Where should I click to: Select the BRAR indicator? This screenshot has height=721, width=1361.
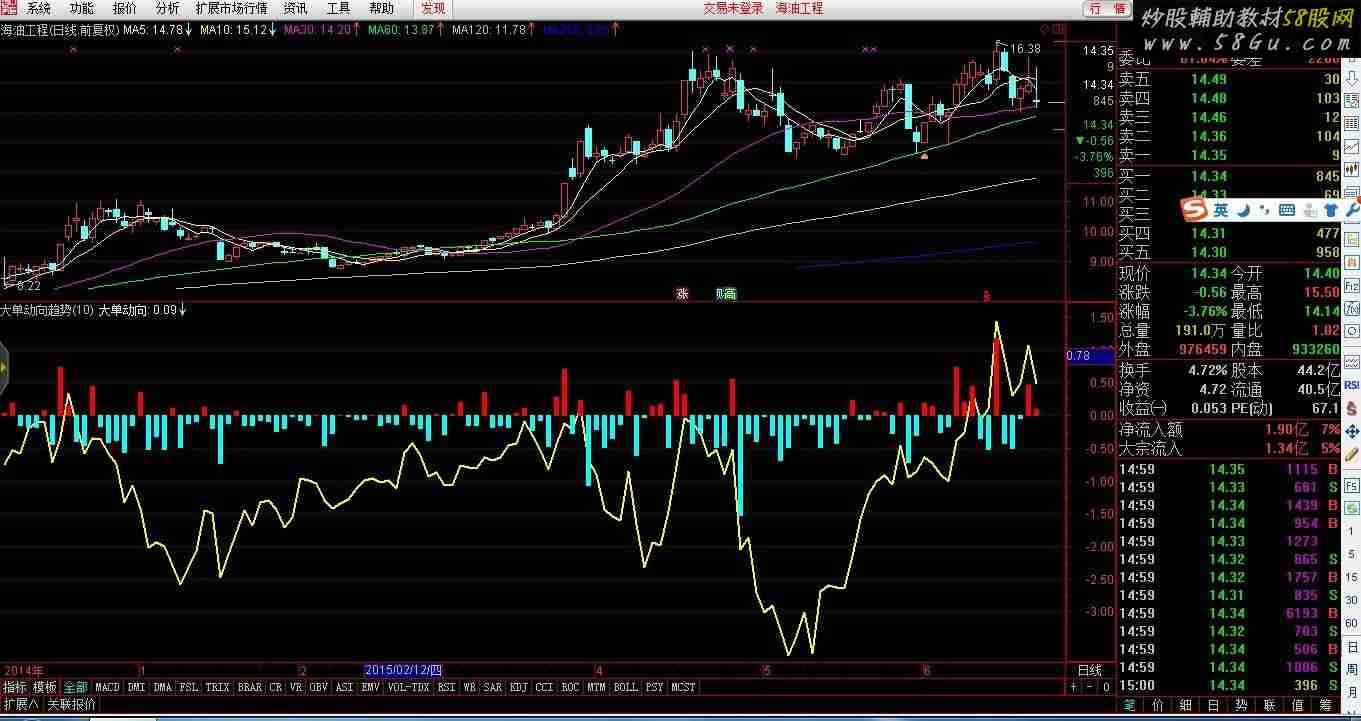point(250,687)
